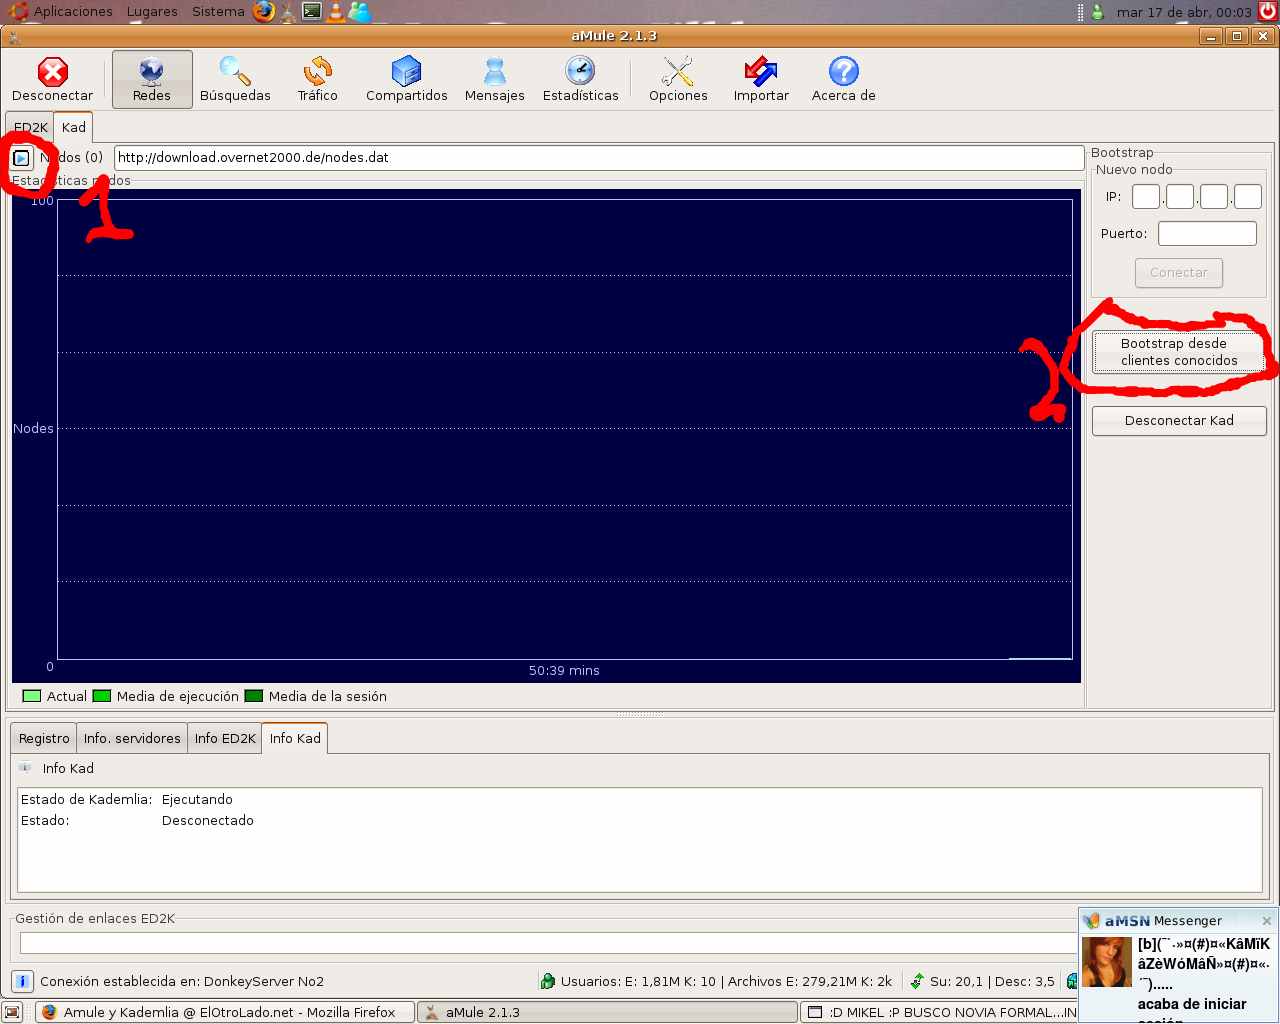The width and height of the screenshot is (1280, 1024).
Task: Click the Importar toolbar icon
Action: [761, 79]
